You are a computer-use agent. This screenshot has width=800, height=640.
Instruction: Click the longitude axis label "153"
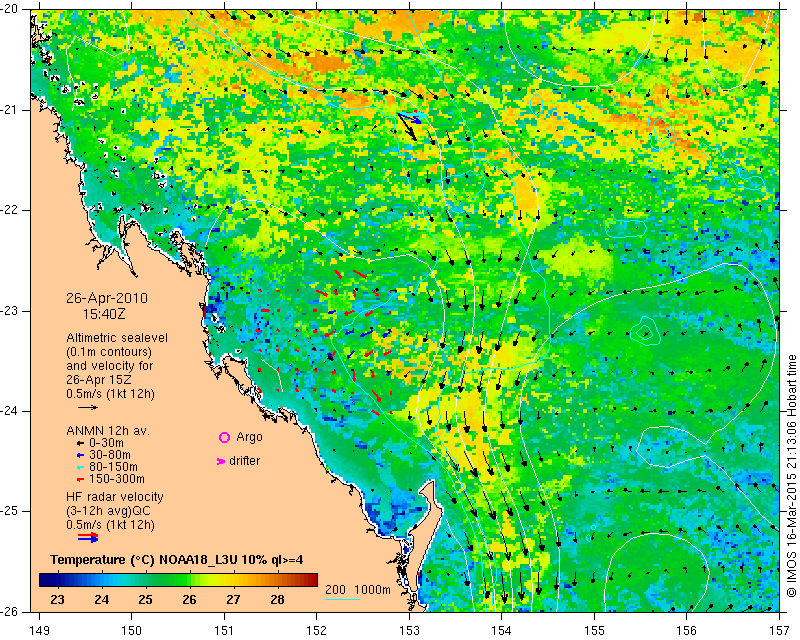point(409,631)
